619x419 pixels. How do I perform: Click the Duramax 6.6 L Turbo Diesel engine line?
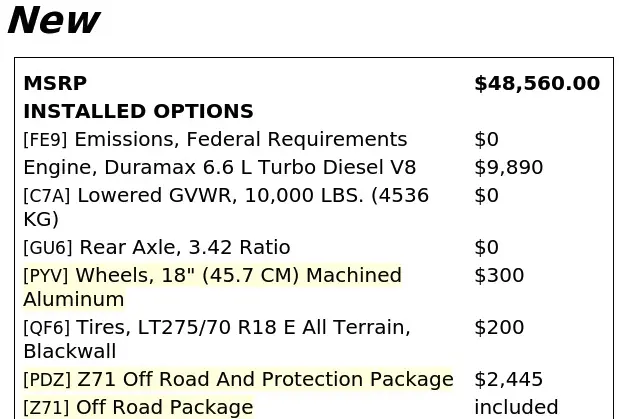tap(219, 167)
